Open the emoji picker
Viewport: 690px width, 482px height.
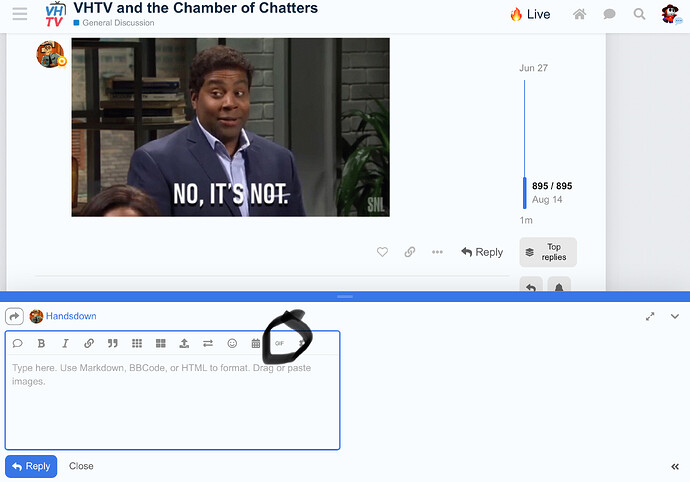(x=232, y=343)
